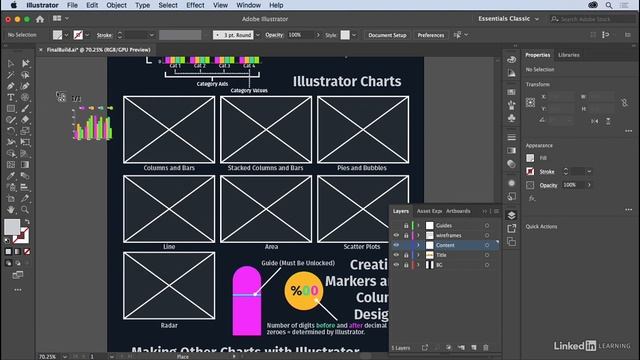Screen dimensions: 640x360
Task: Toggle constrain width and height proportions link
Action: pyautogui.click(x=624, y=102)
